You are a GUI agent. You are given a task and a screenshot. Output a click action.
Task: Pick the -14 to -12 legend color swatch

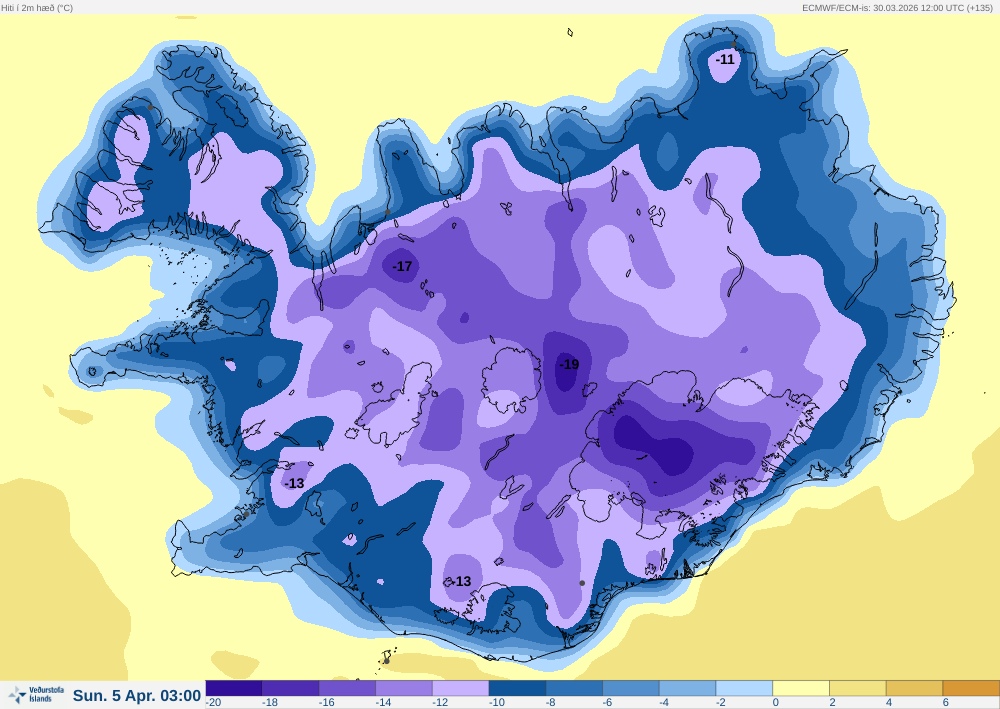tap(404, 689)
